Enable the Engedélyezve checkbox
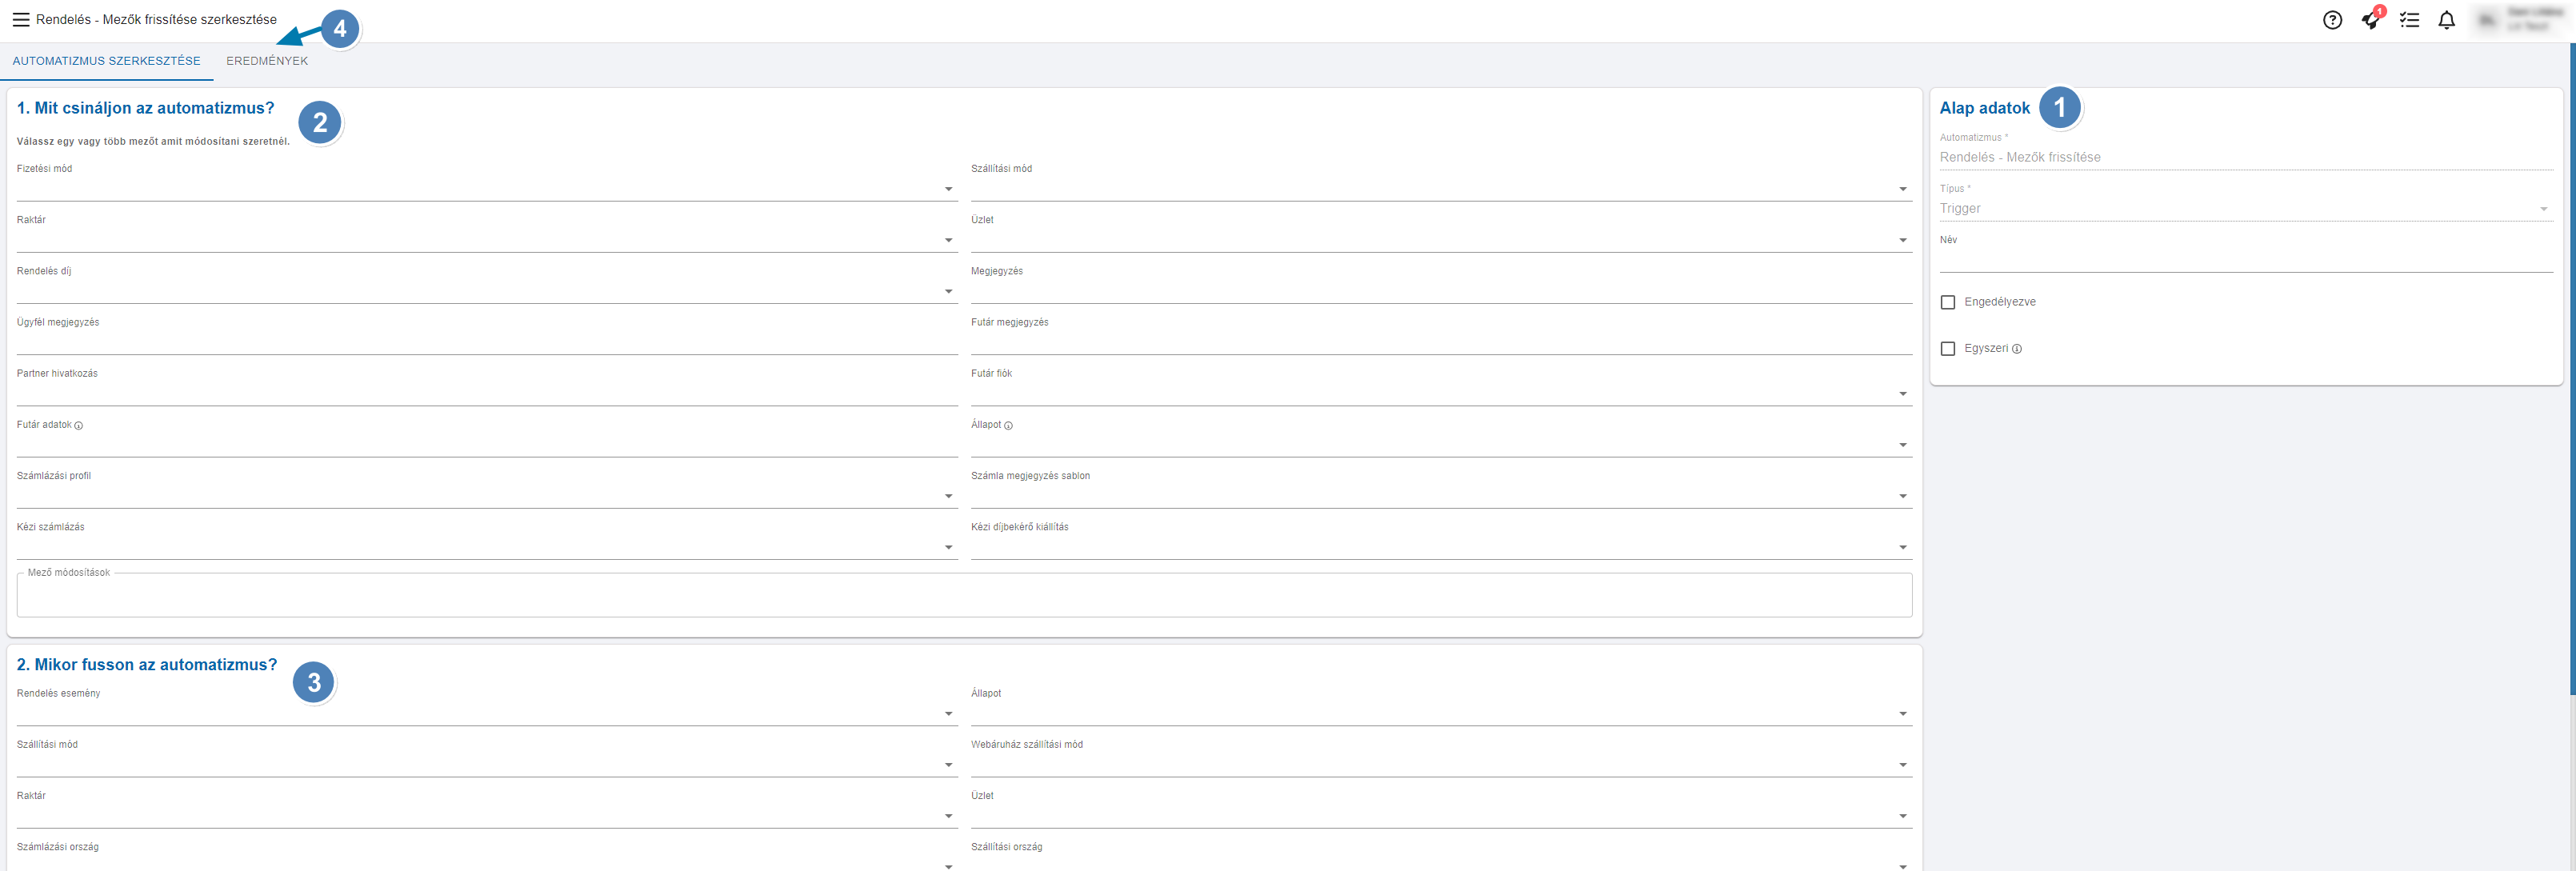The image size is (2576, 871). (x=1947, y=302)
